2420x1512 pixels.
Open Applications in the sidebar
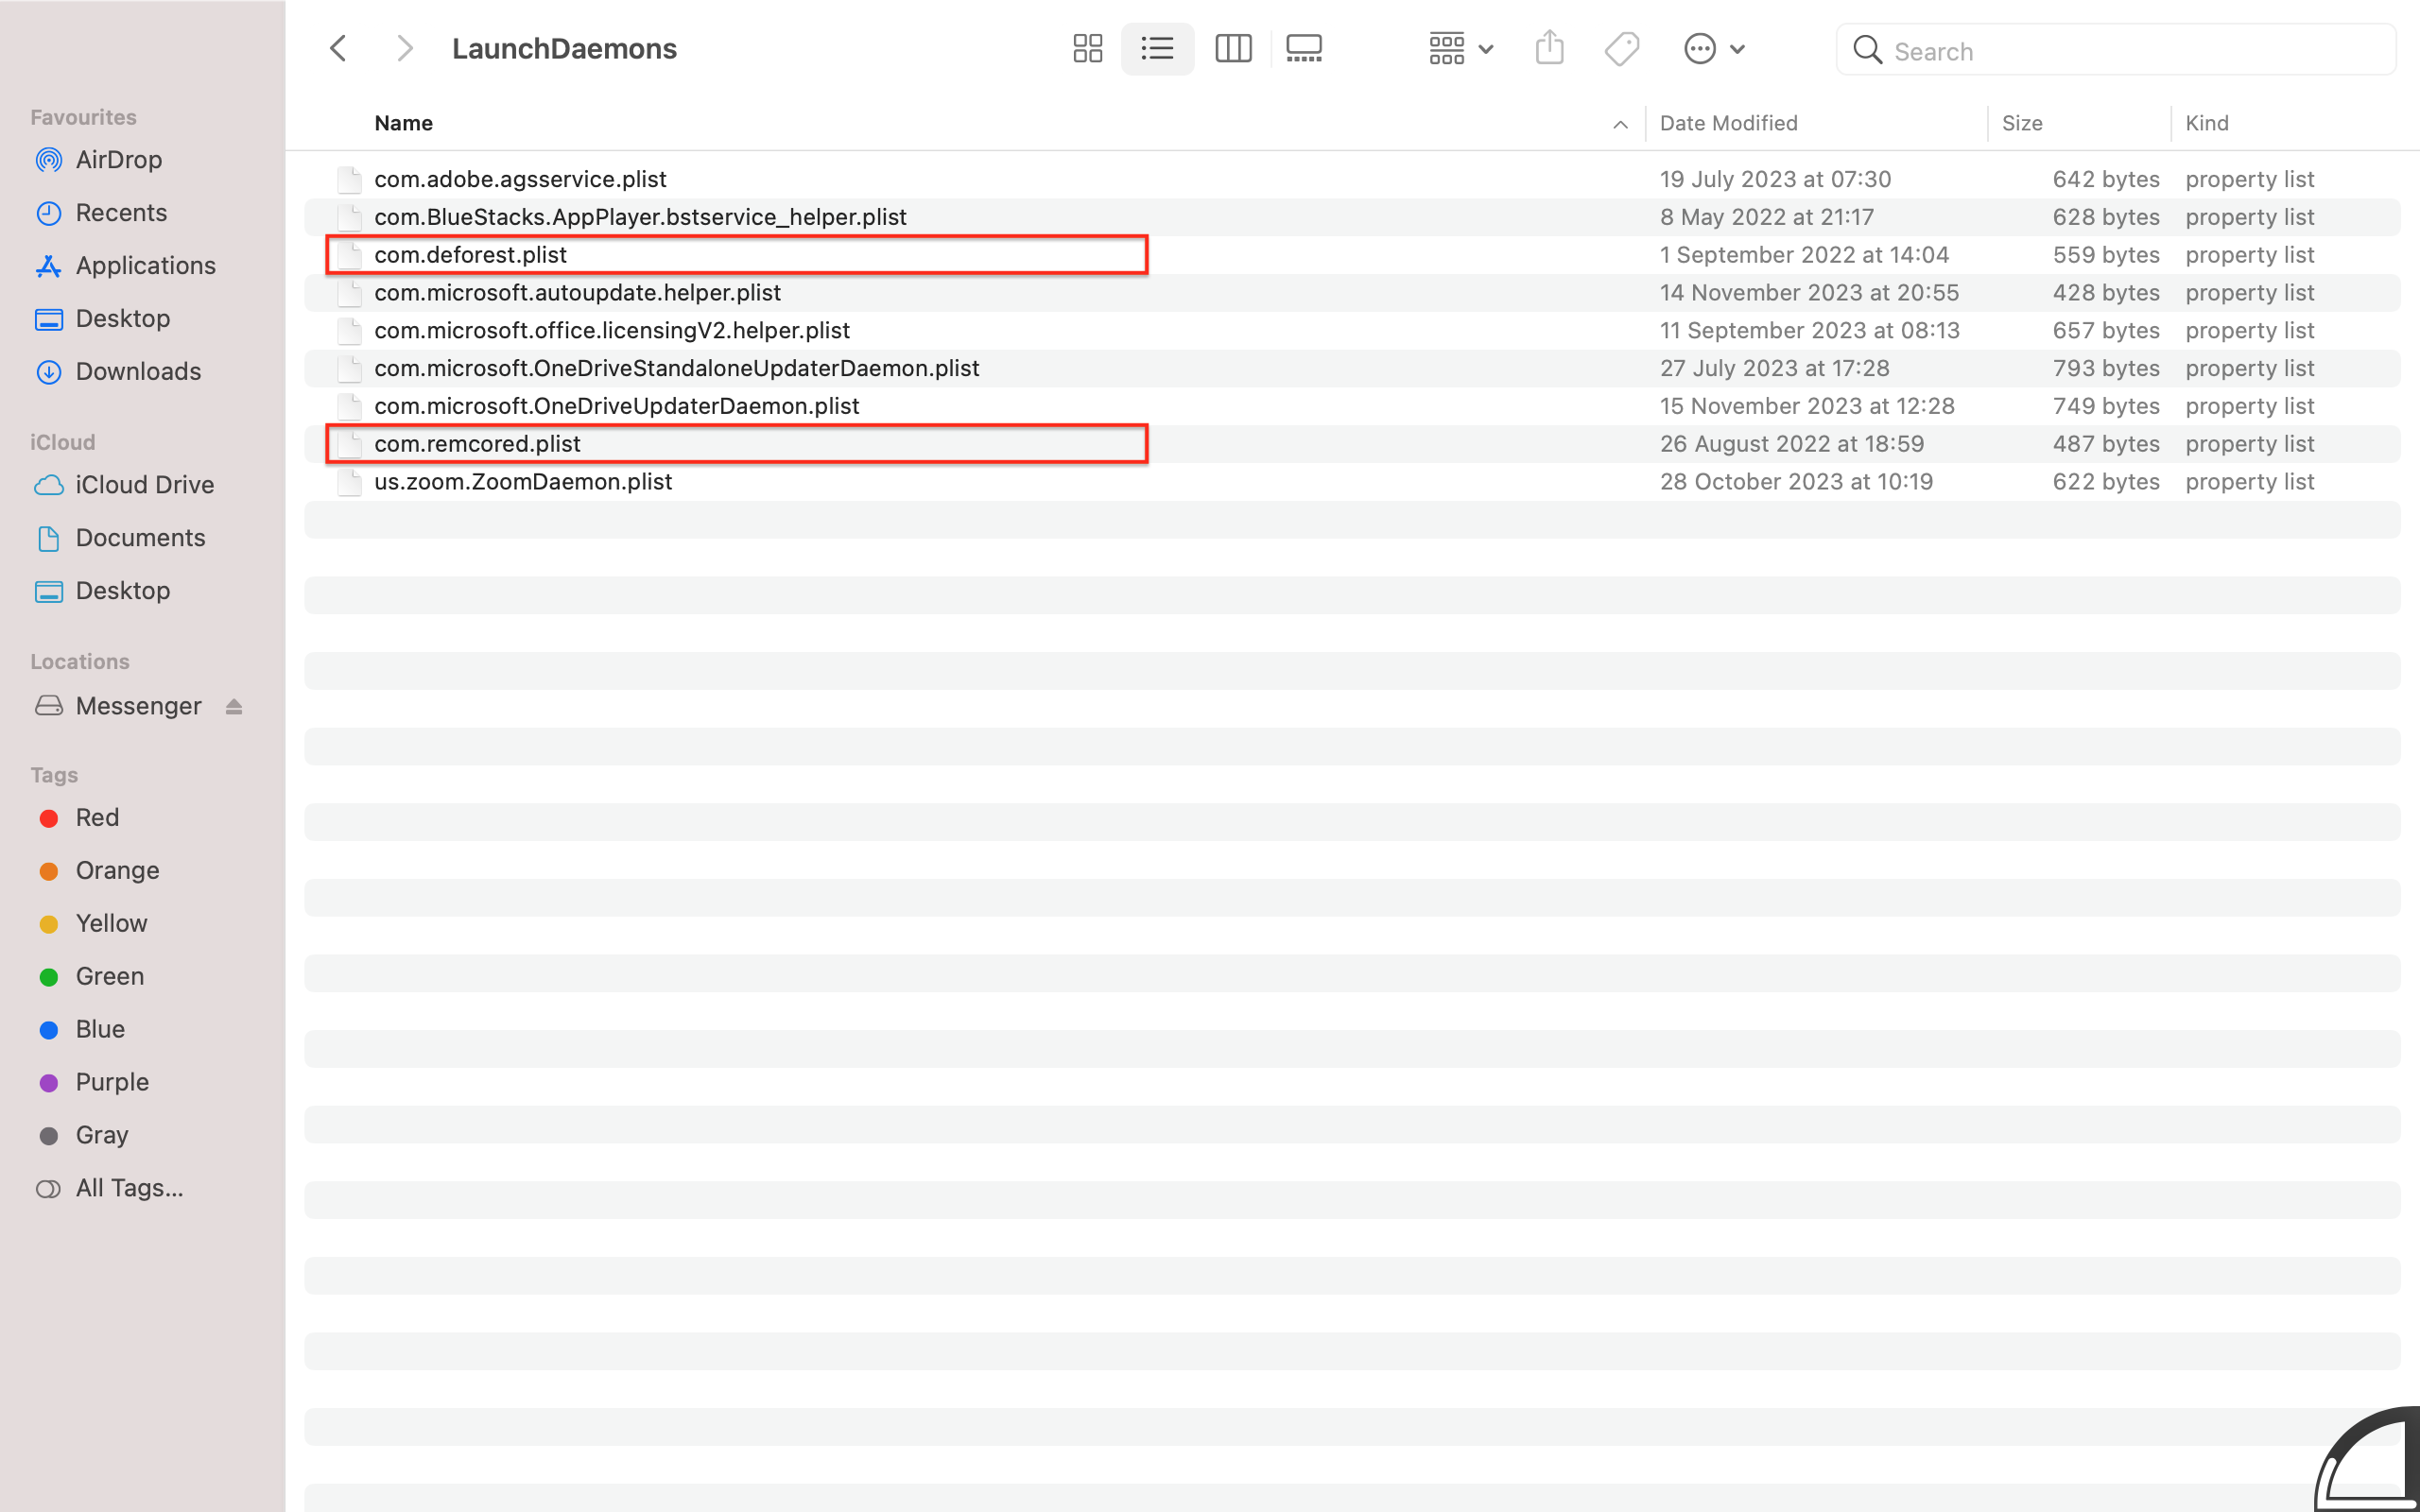click(x=145, y=266)
